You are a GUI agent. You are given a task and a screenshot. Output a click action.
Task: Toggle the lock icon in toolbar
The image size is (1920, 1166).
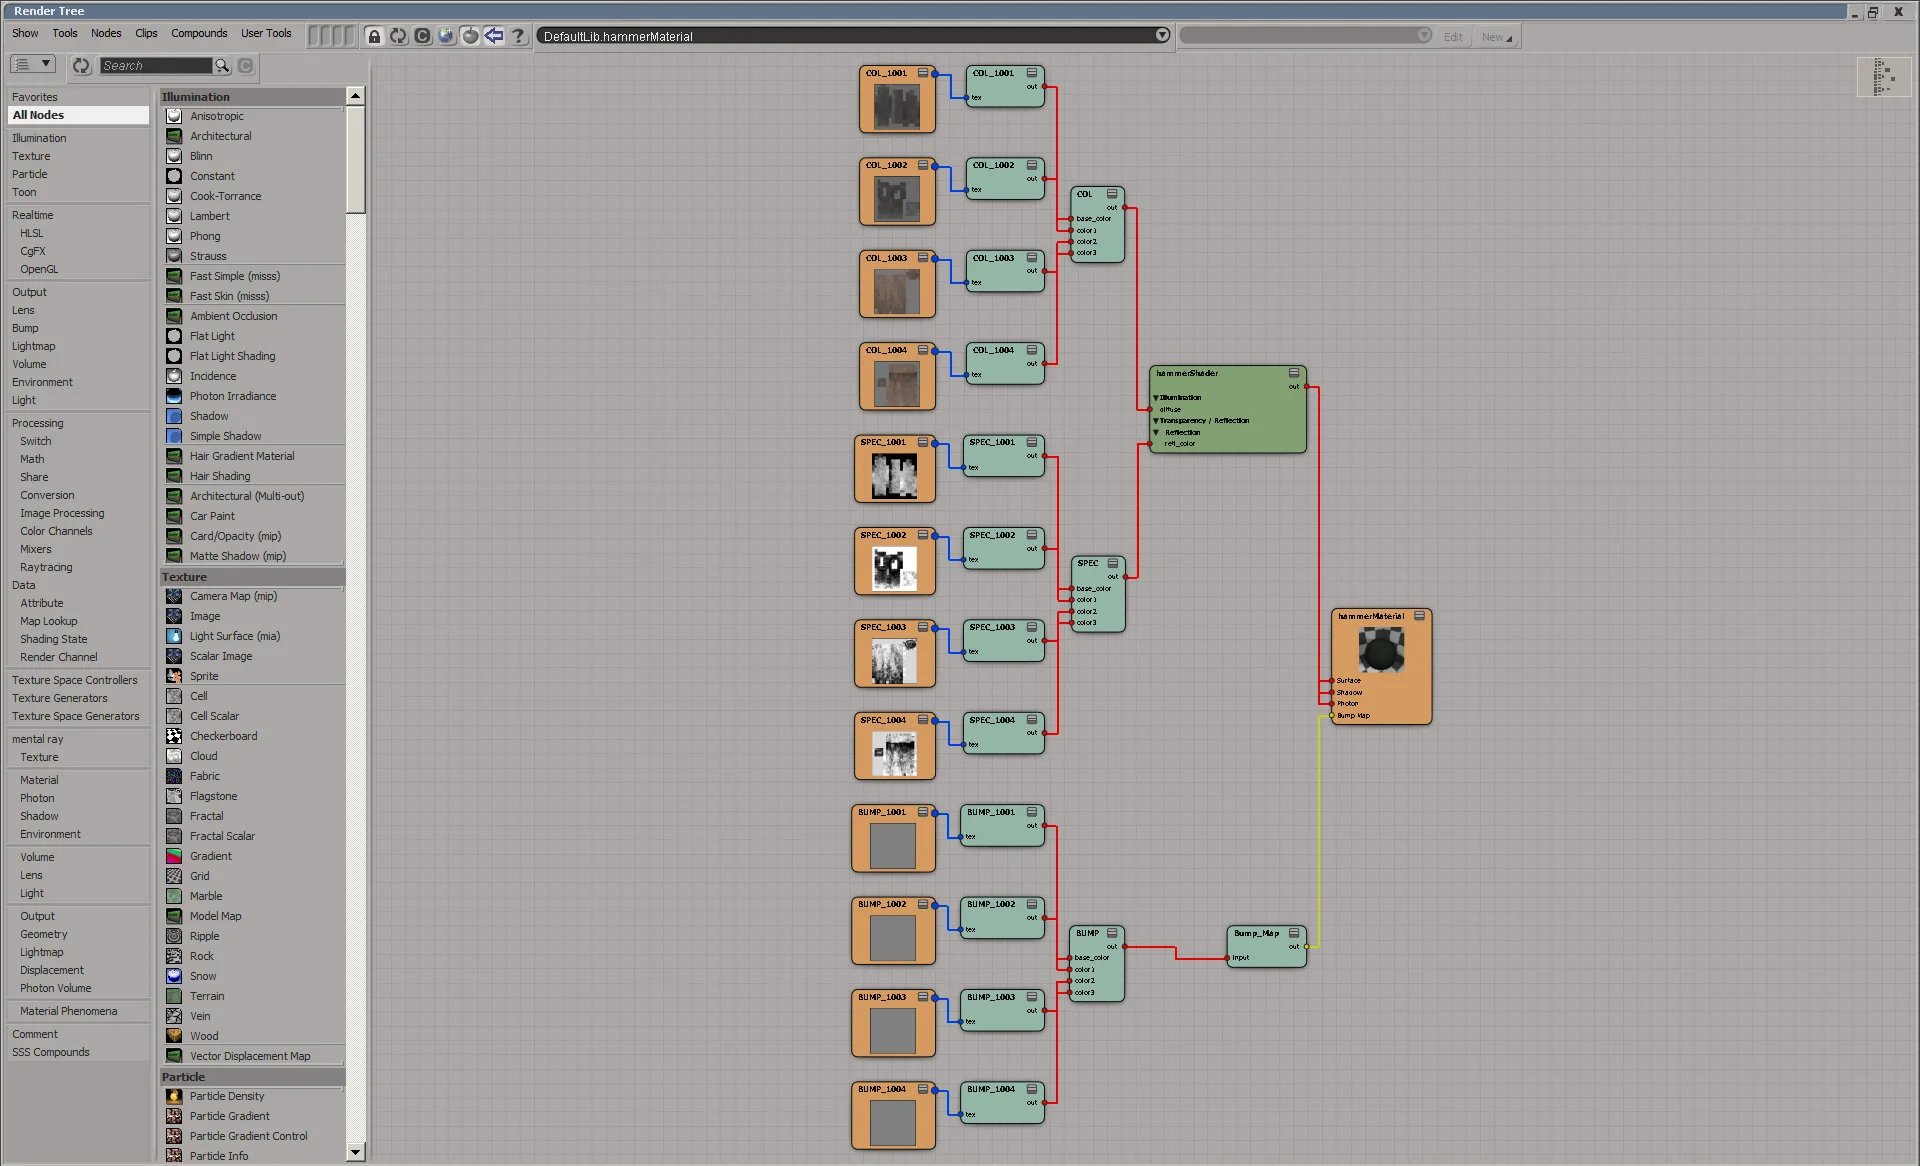(x=374, y=36)
